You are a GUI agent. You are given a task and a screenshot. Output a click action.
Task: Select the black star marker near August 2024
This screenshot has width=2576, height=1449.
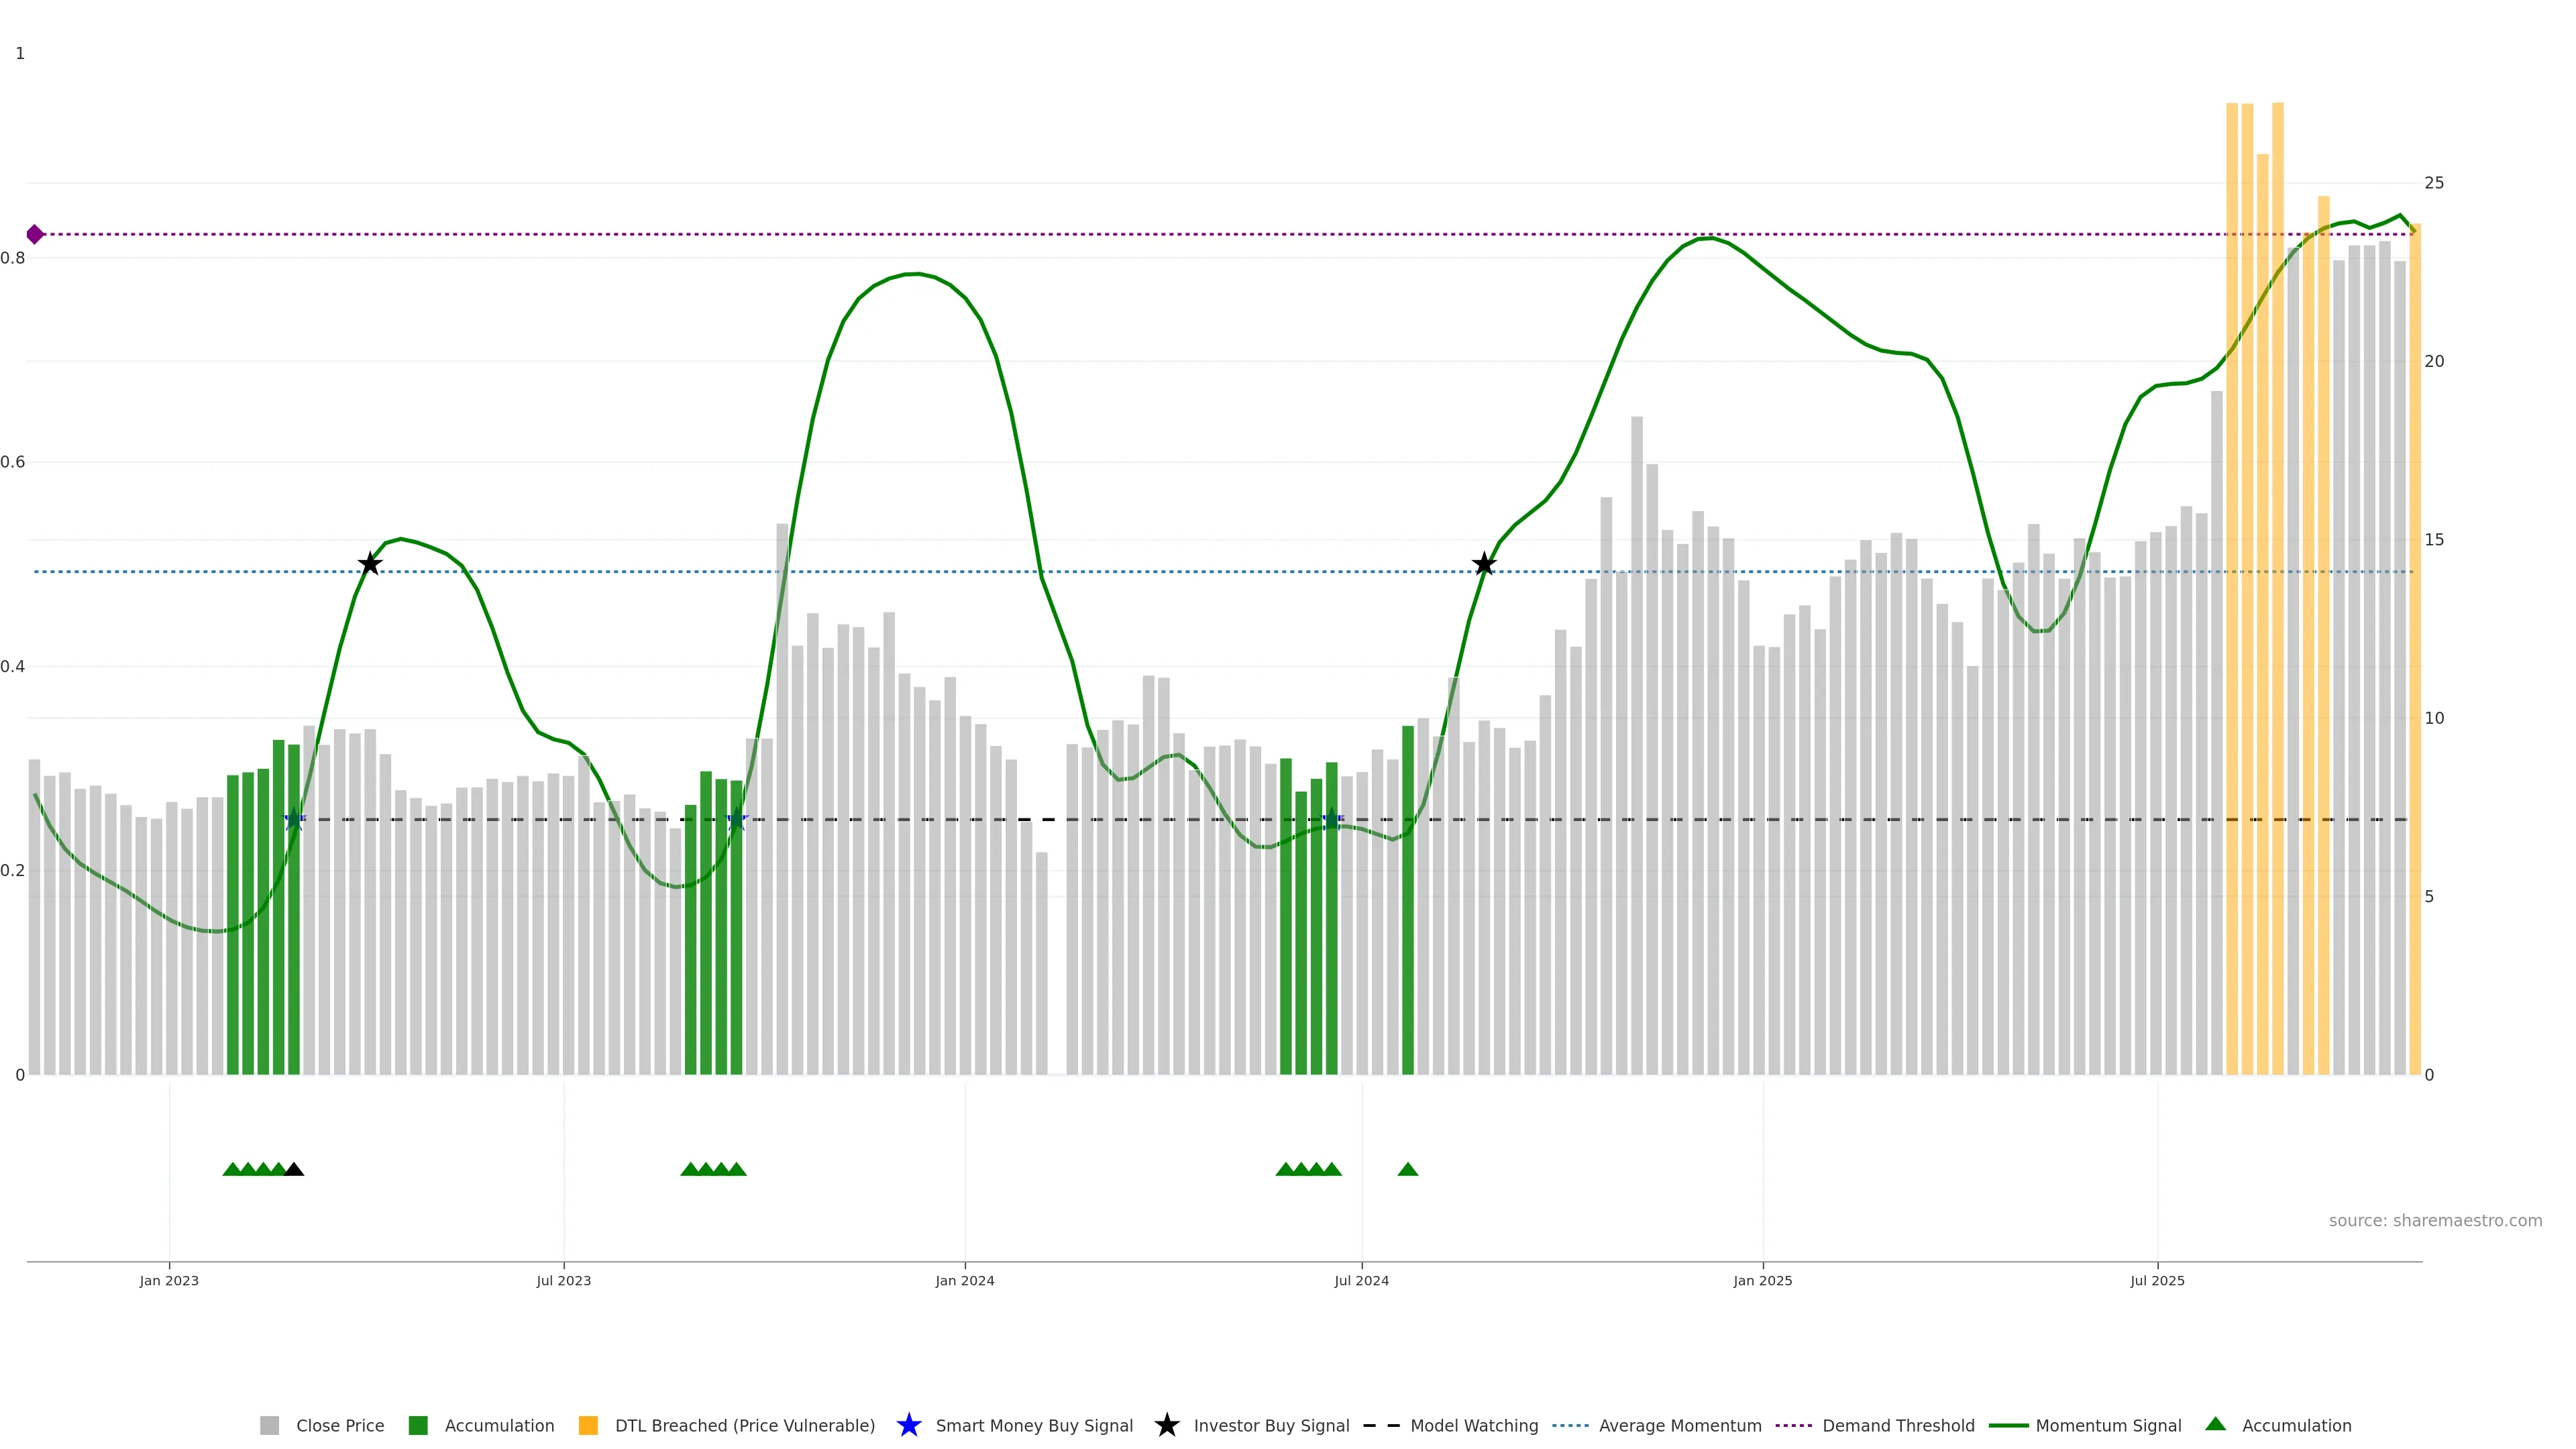pyautogui.click(x=1484, y=565)
